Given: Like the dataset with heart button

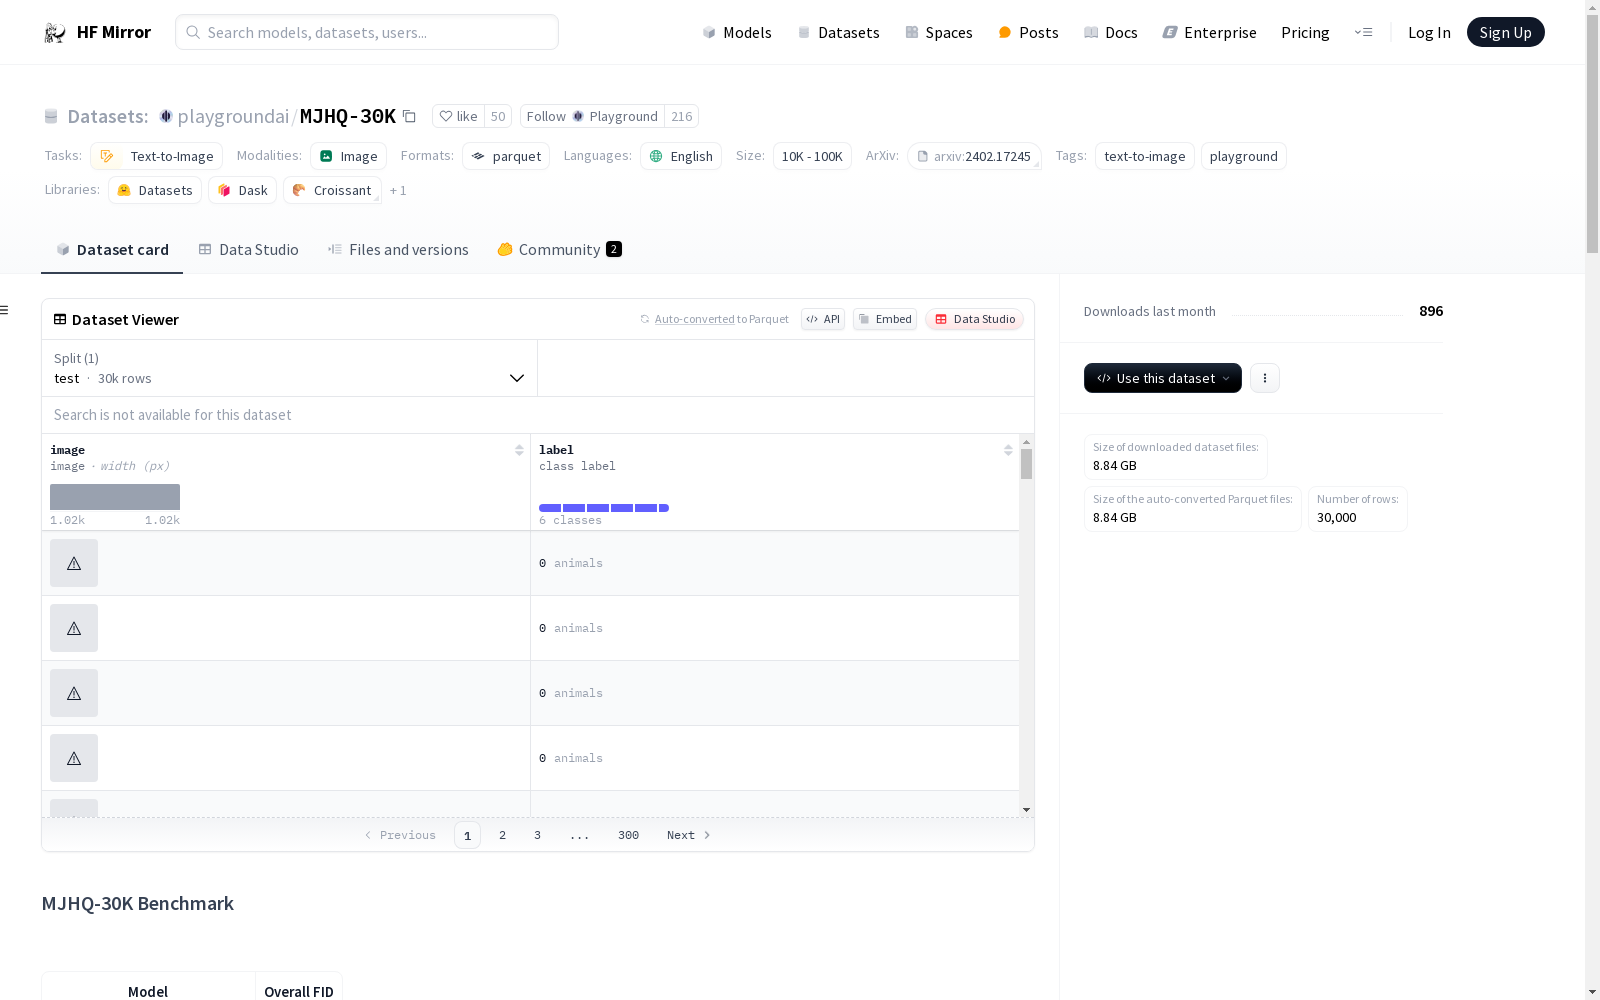Looking at the screenshot, I should point(459,116).
